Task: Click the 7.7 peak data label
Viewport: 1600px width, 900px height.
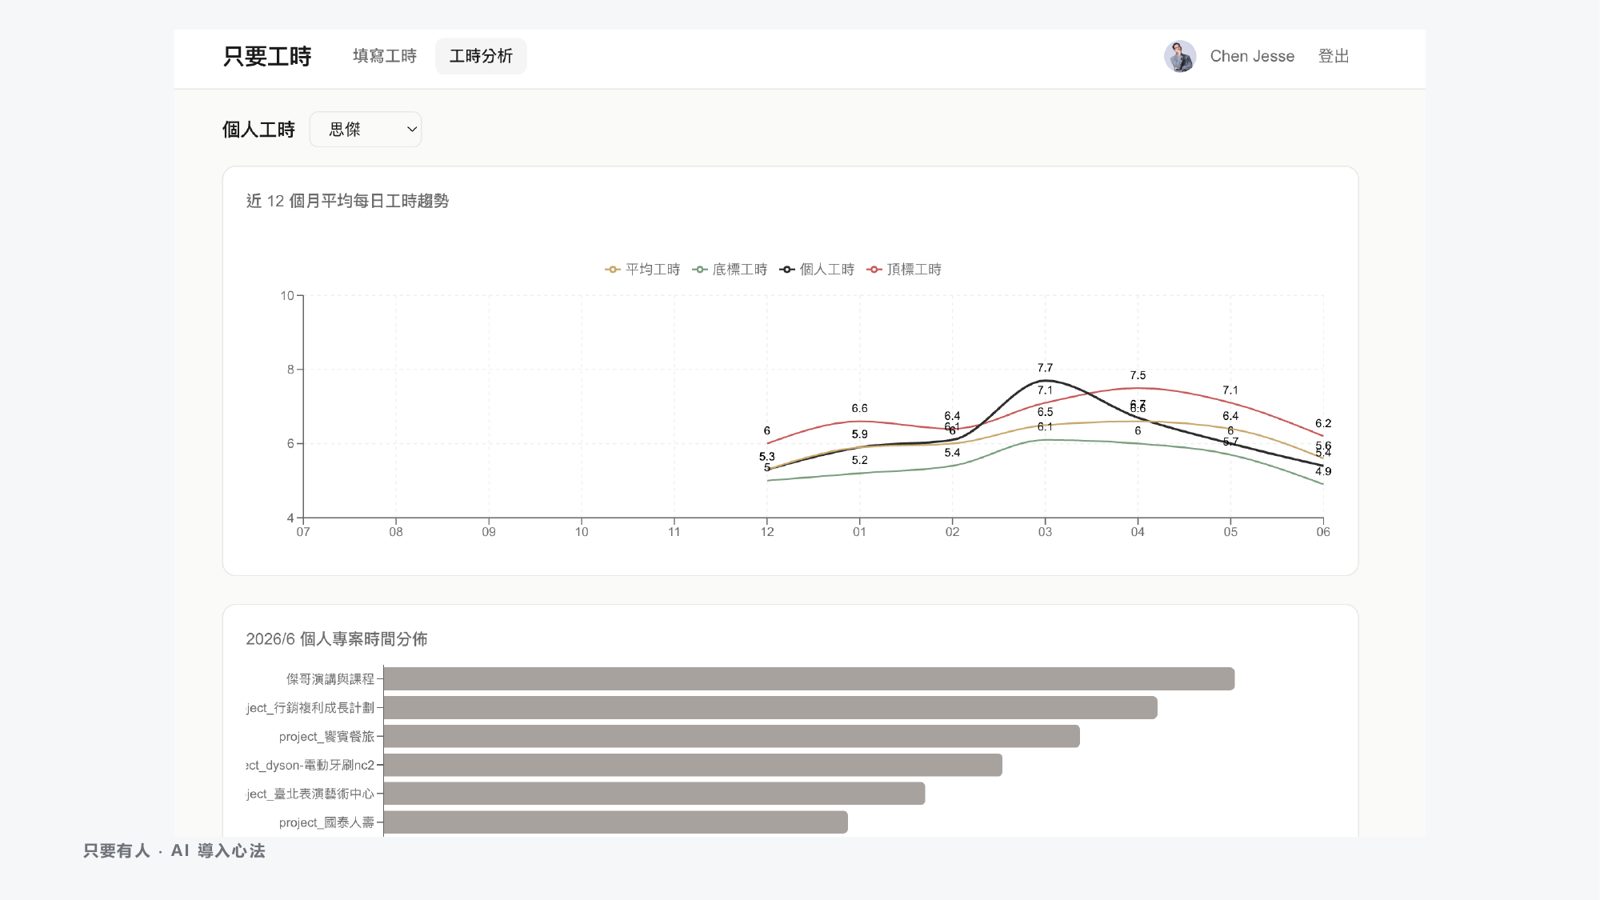Action: tap(1045, 368)
